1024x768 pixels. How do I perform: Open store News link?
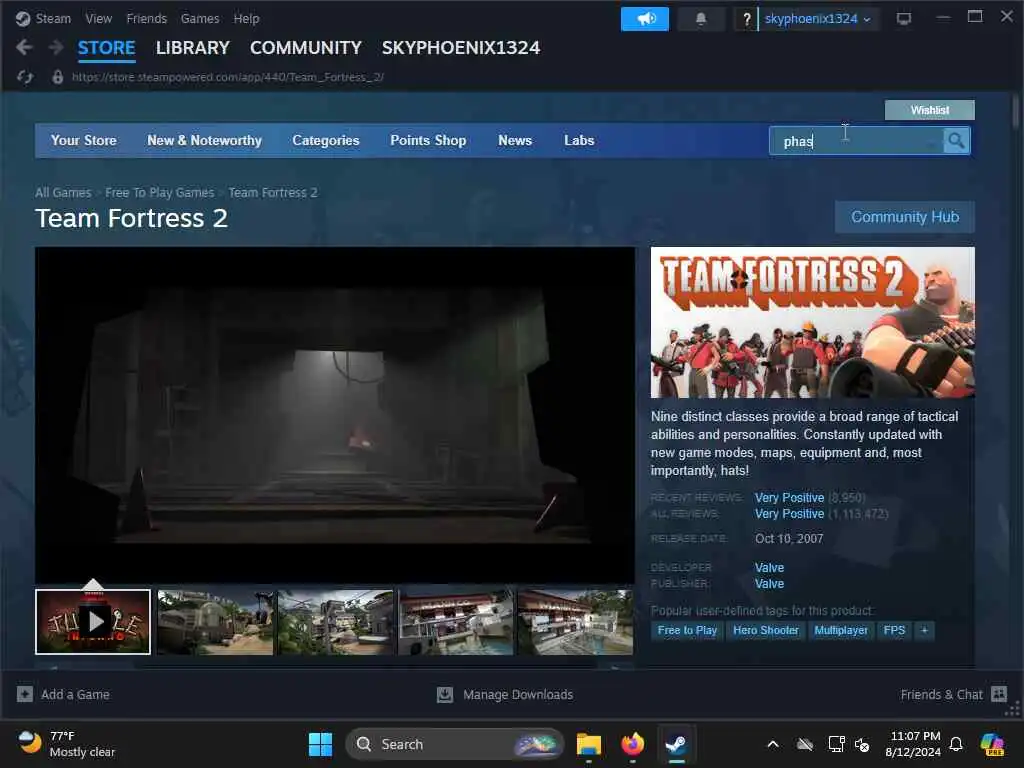[515, 140]
